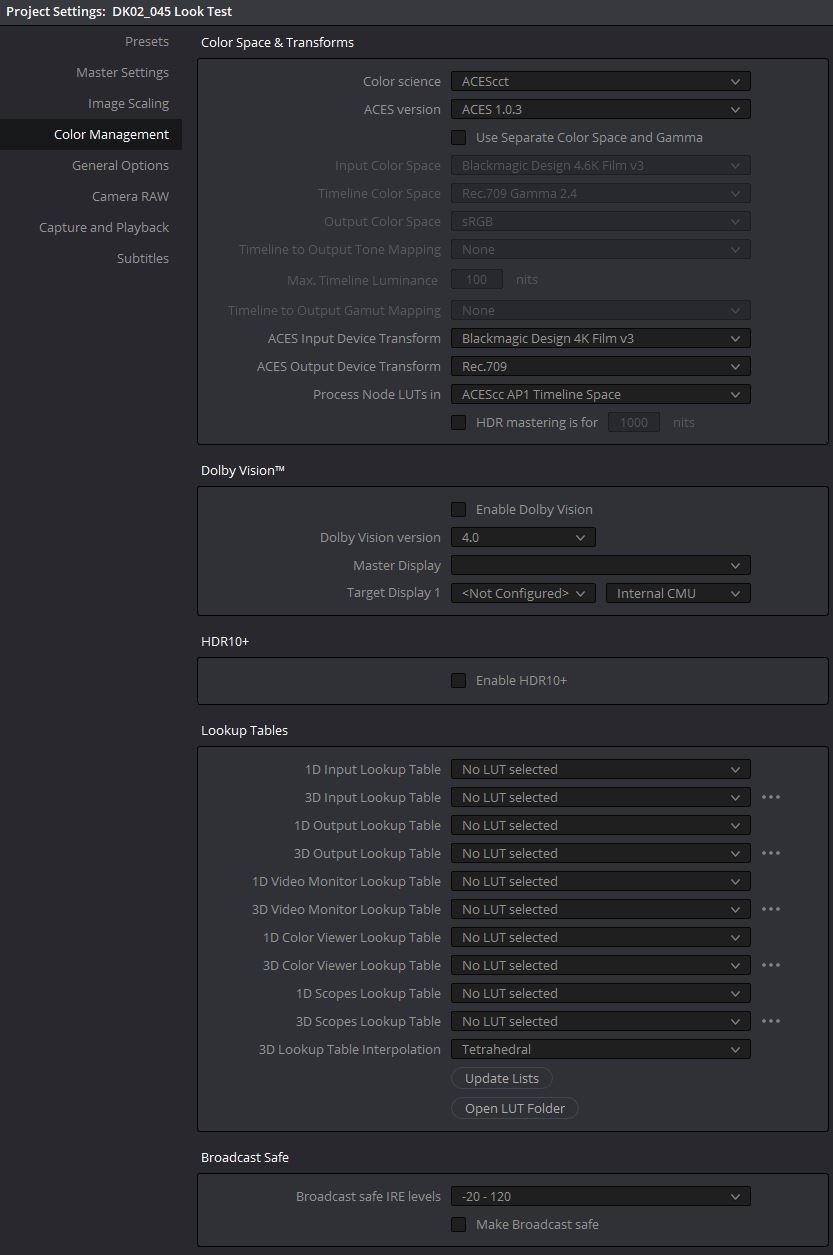
Task: Open 3D Scopes Lookup Table dropdown
Action: [600, 1021]
